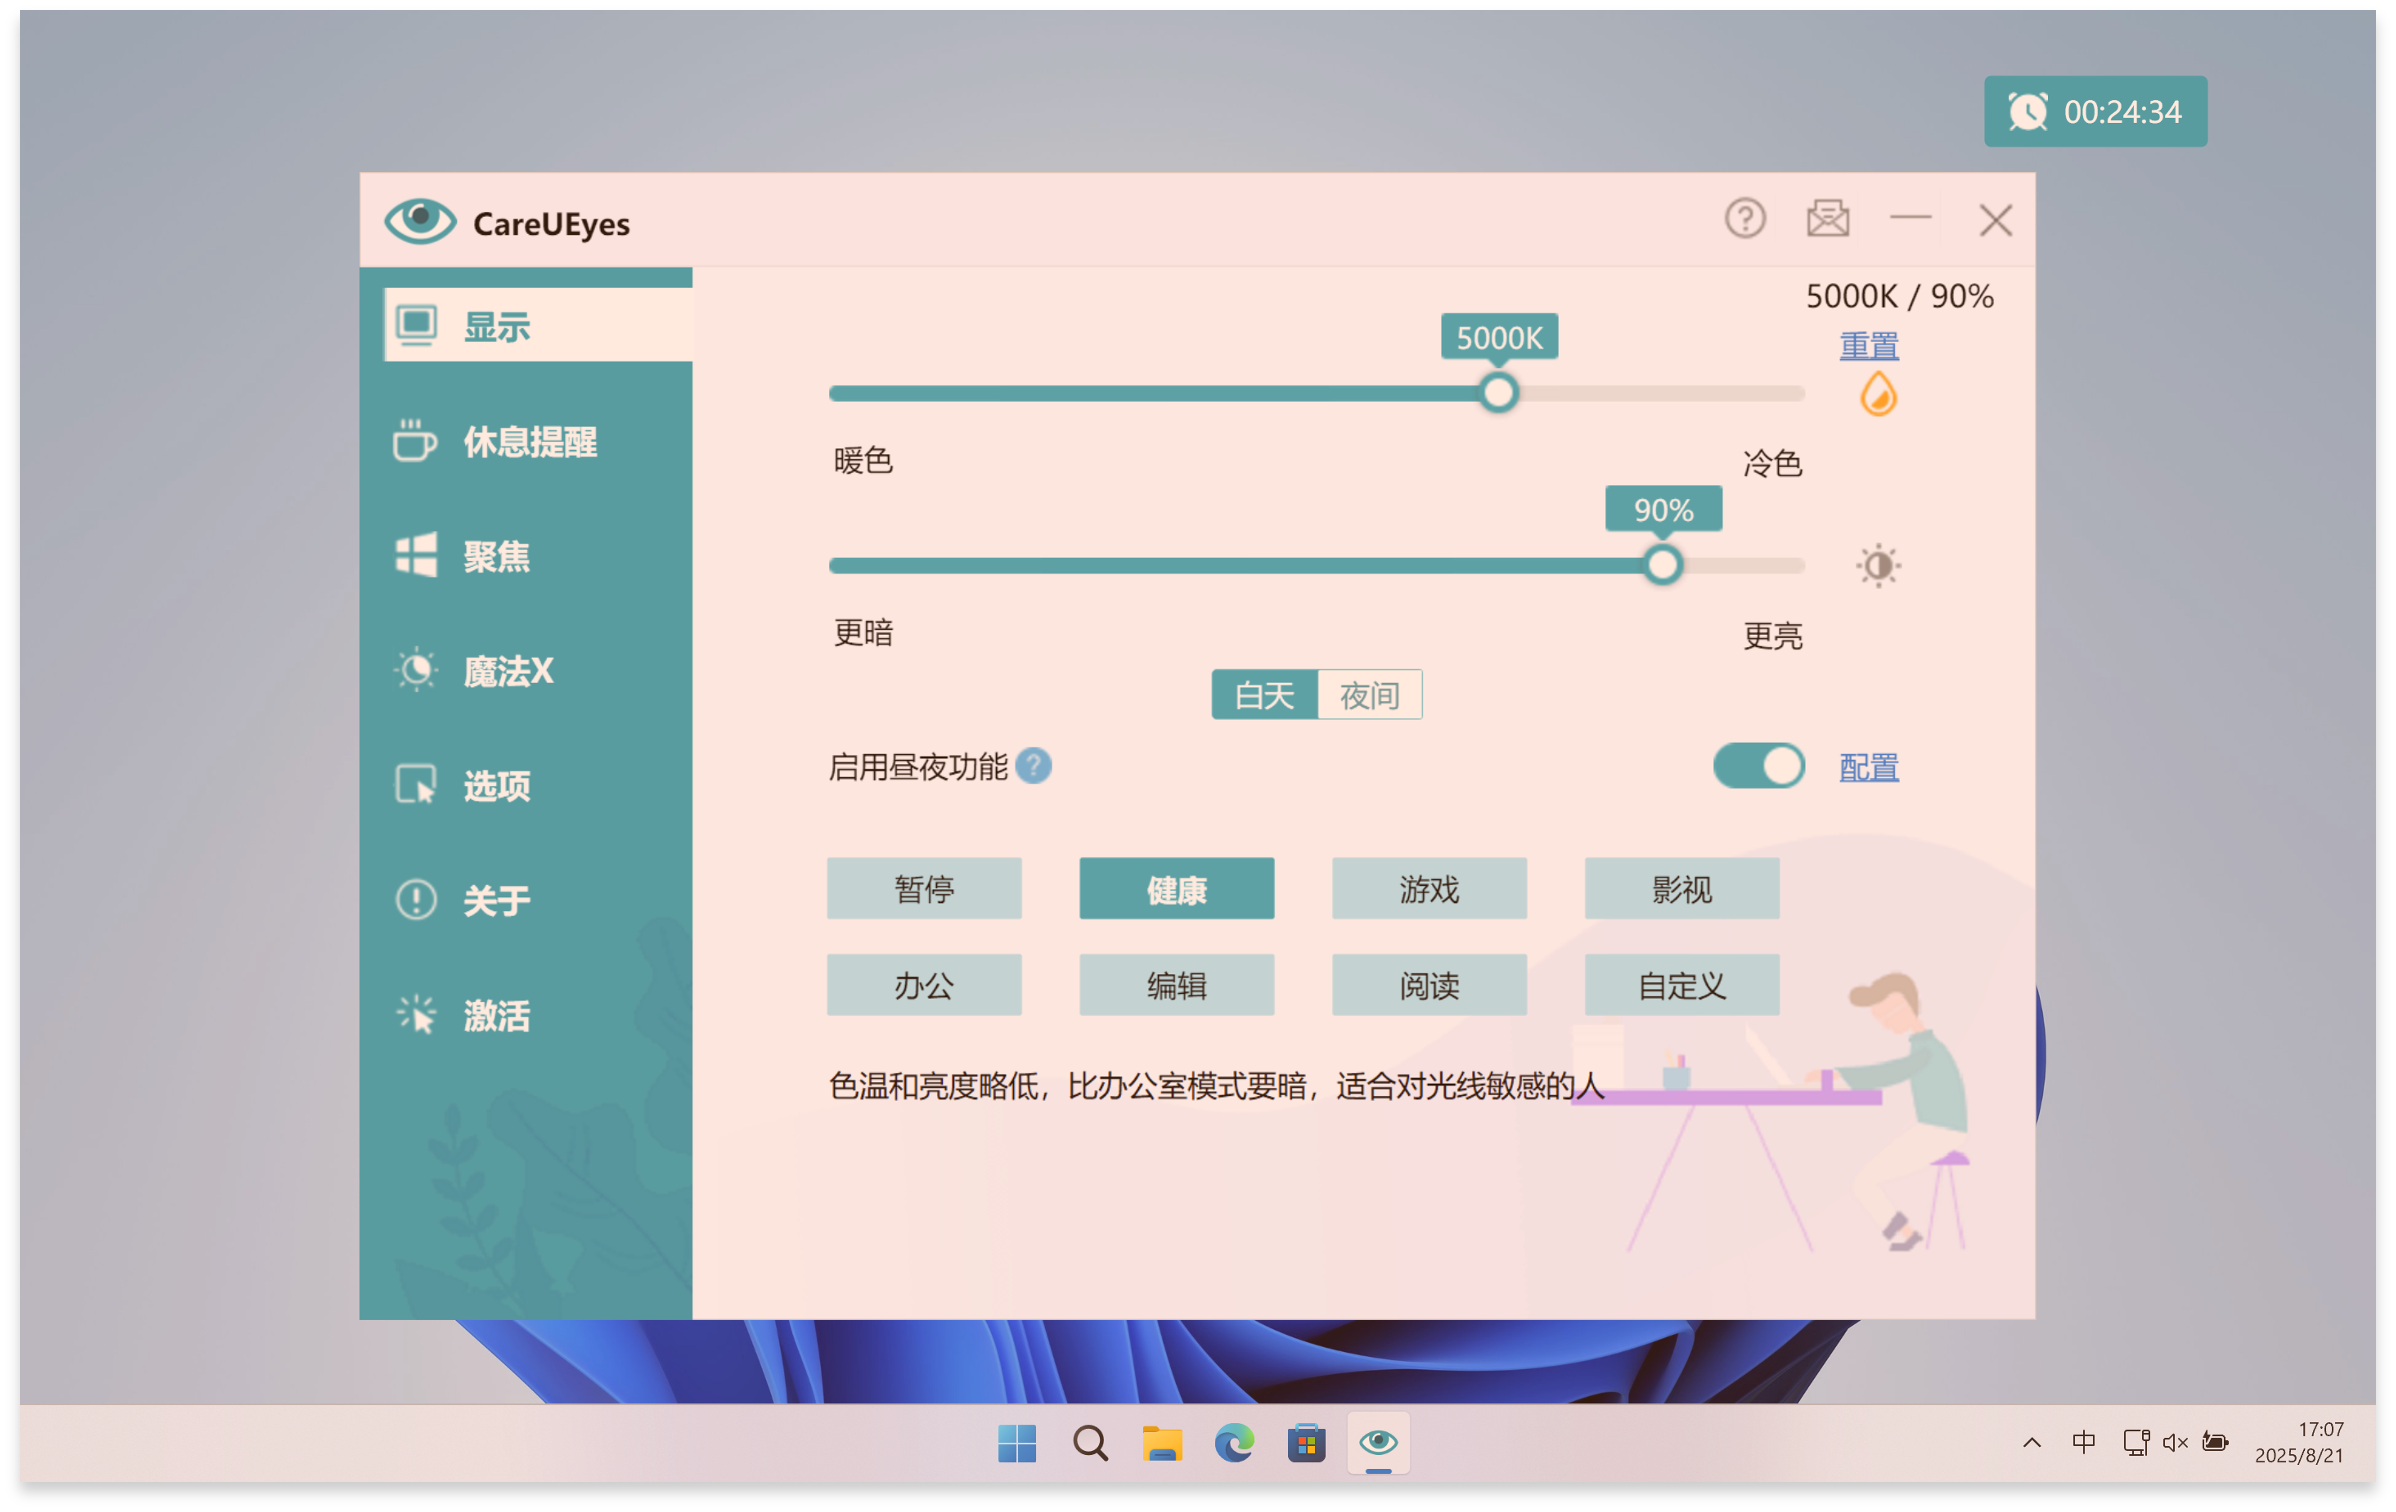Open the 配置 configuration link
Screen dimensions: 2396x1512
1869,768
